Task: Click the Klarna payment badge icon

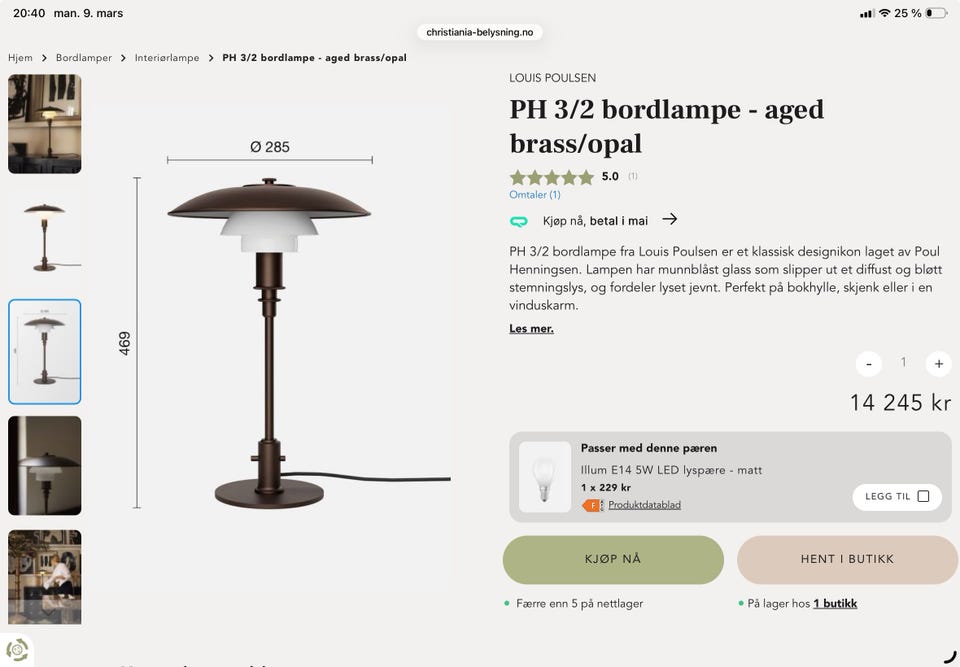Action: (x=519, y=221)
